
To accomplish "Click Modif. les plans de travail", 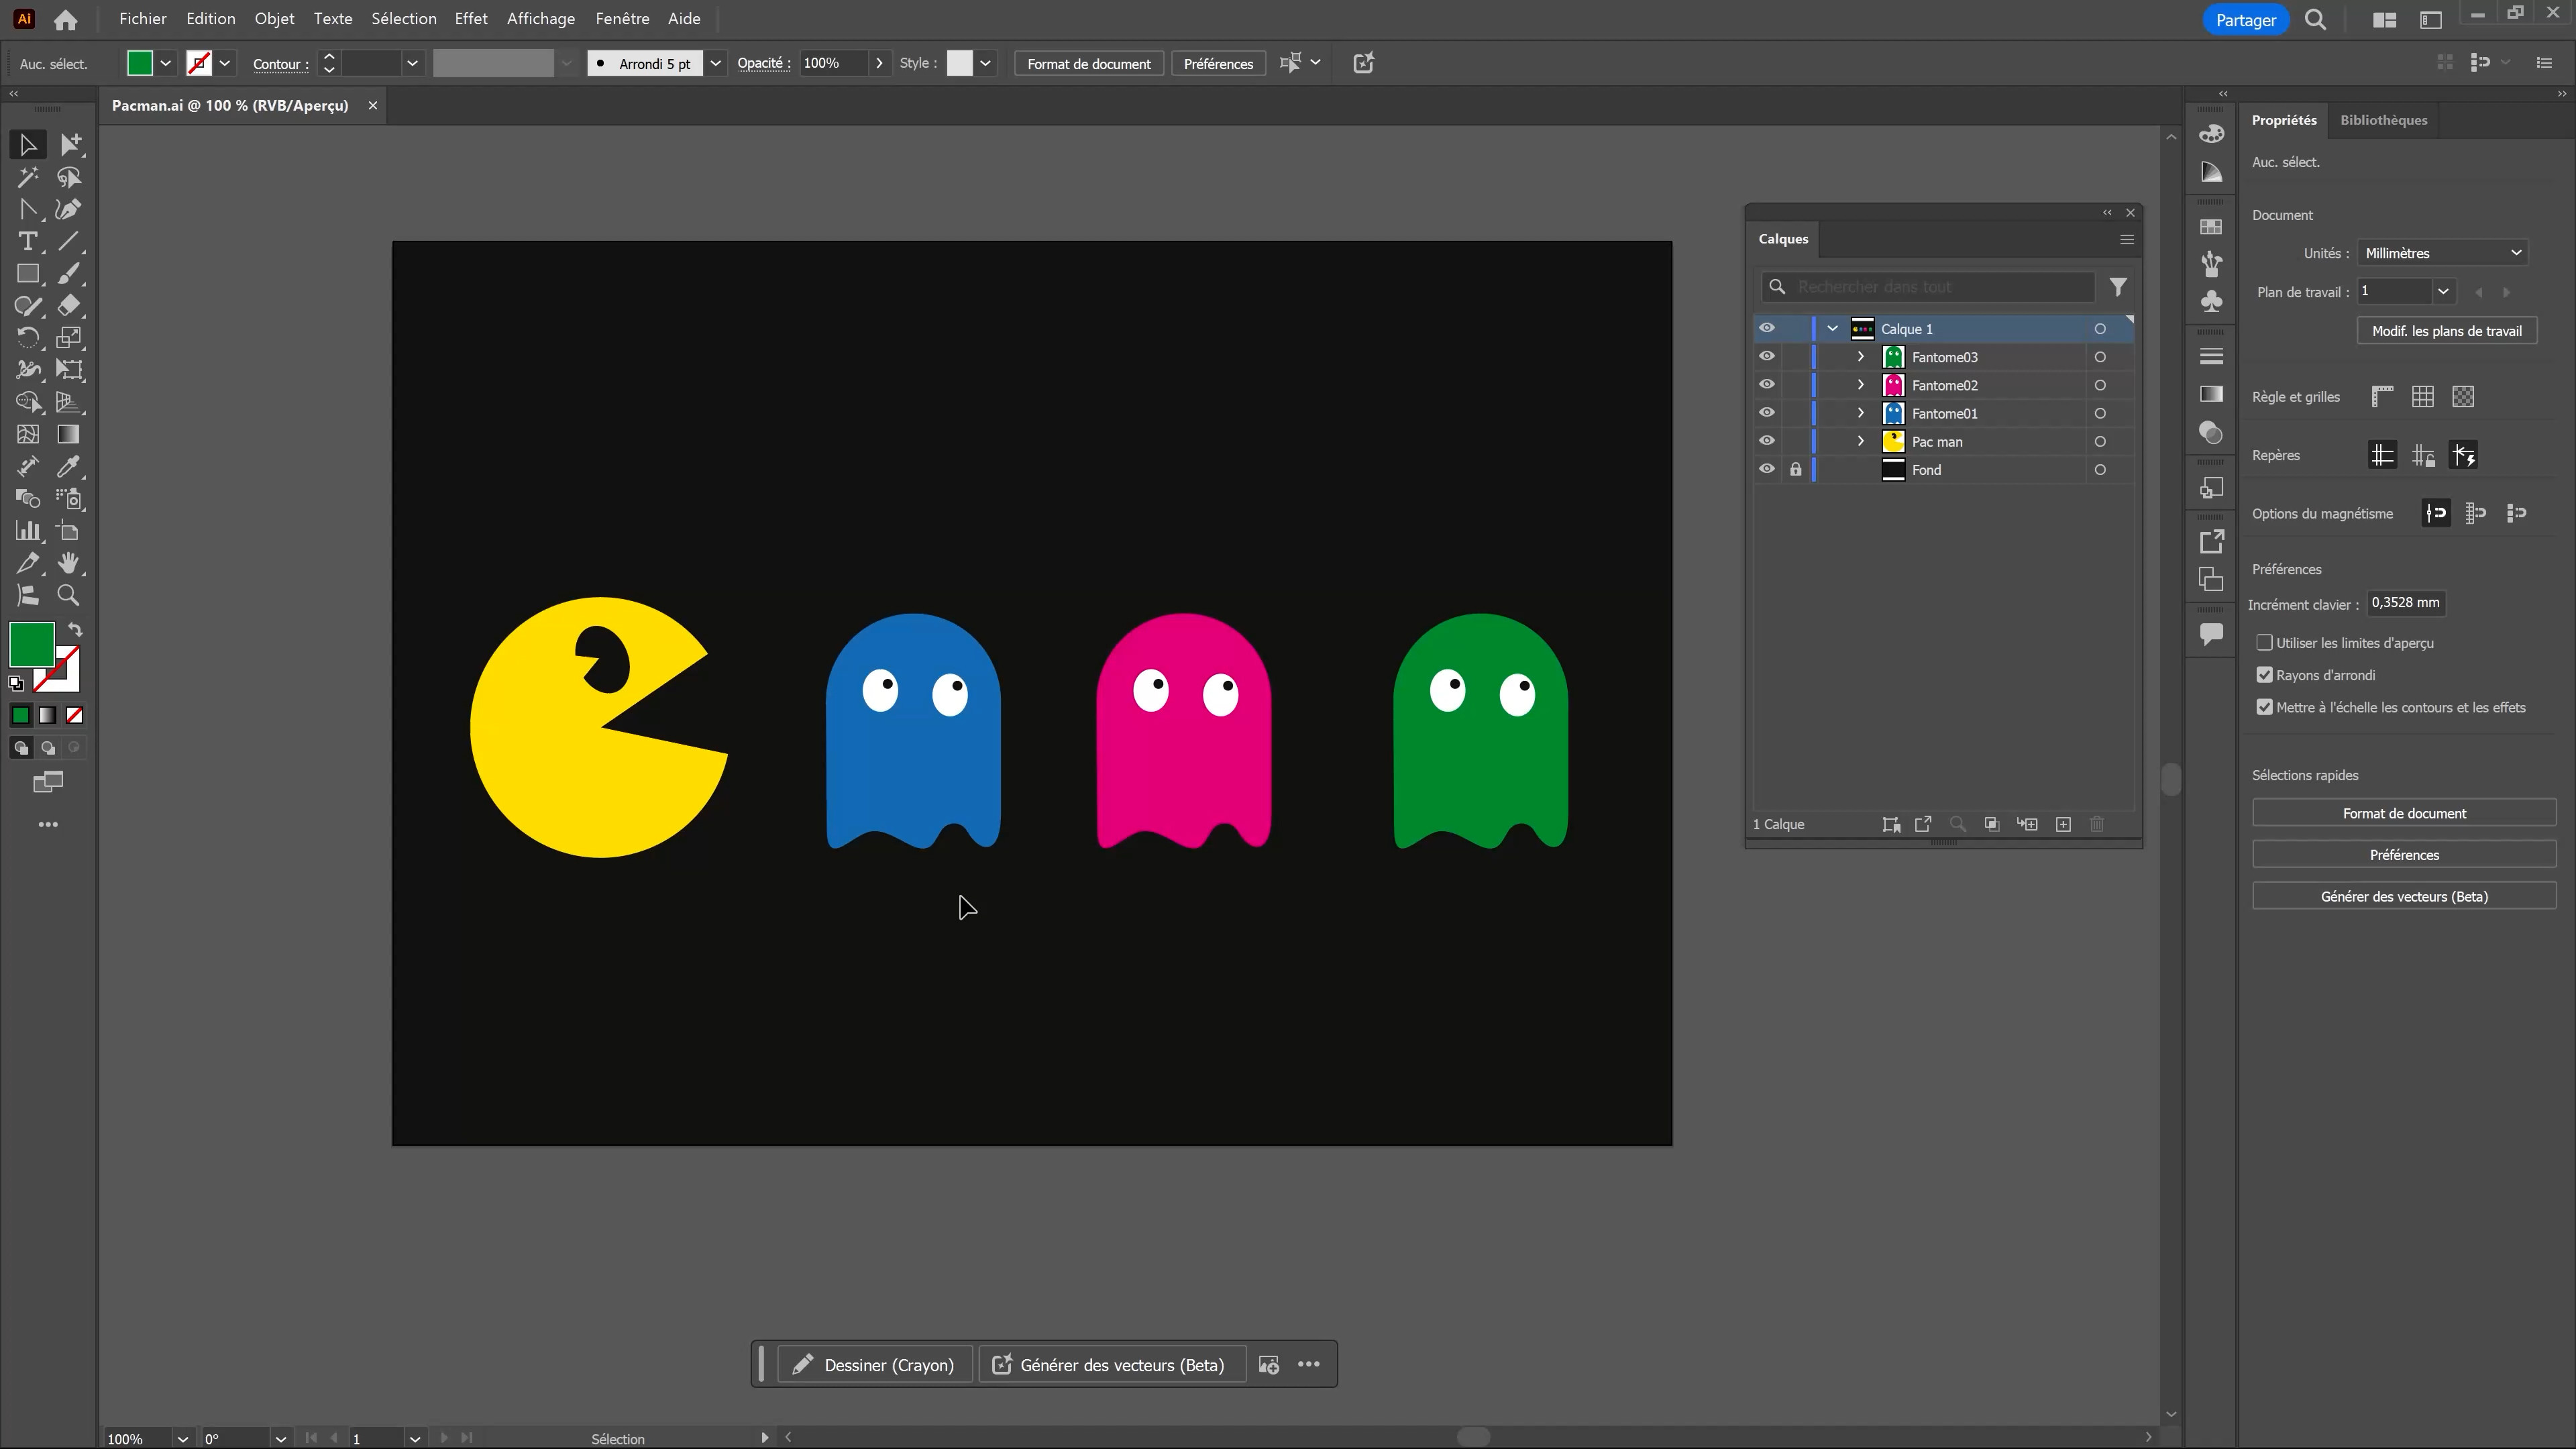I will coord(2446,331).
